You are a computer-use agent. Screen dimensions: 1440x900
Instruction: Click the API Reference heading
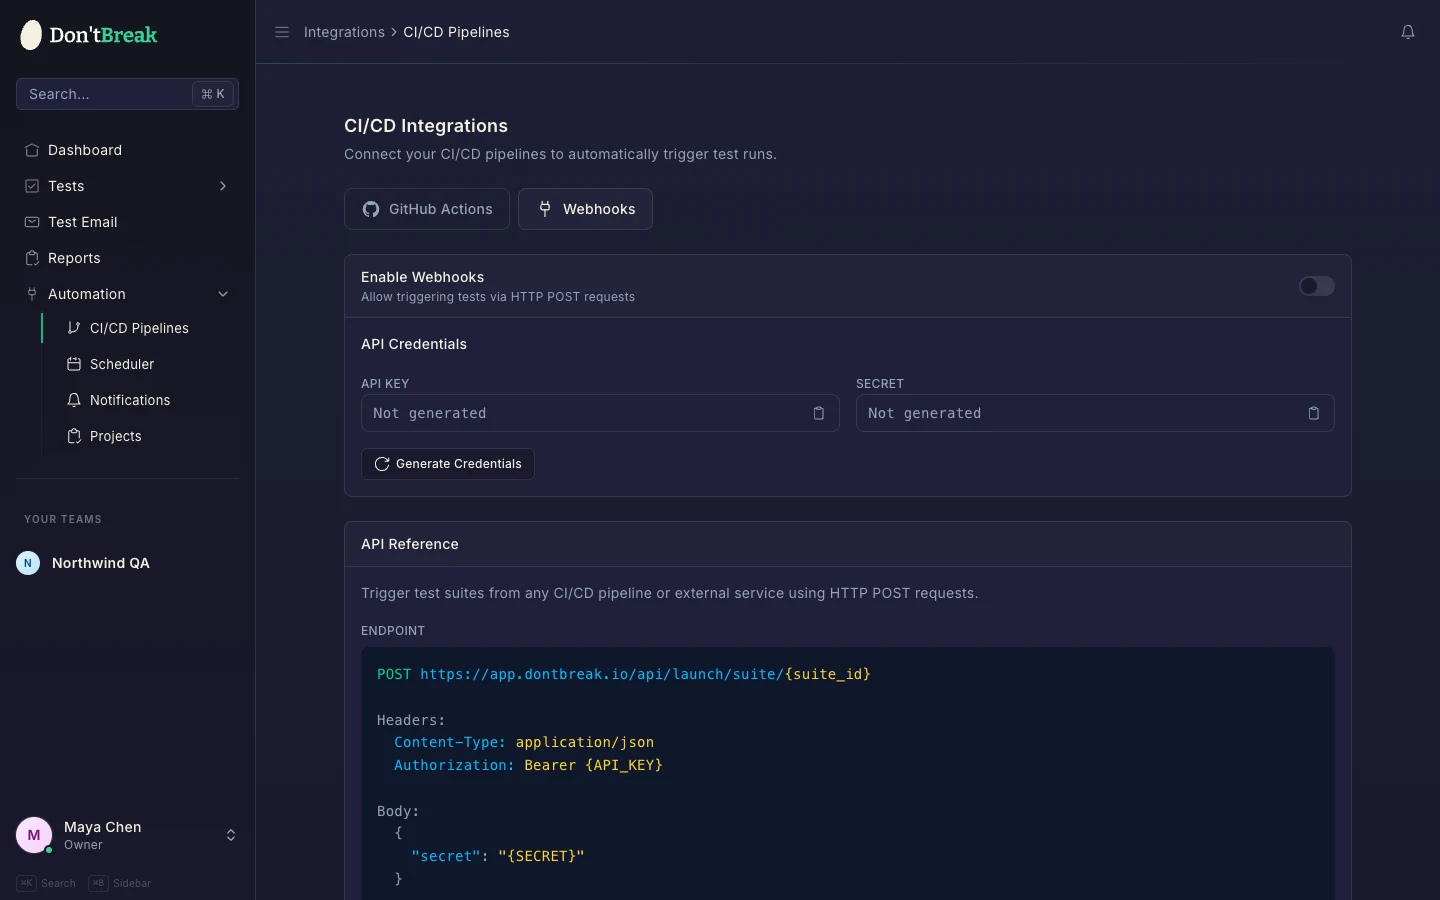coord(410,544)
